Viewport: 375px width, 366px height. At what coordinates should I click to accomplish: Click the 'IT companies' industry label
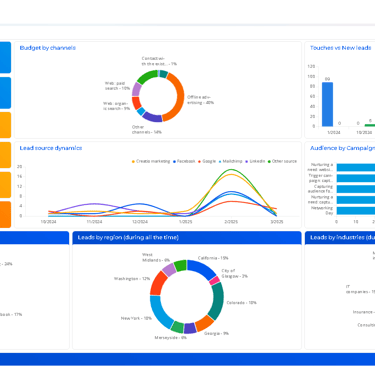pyautogui.click(x=360, y=289)
